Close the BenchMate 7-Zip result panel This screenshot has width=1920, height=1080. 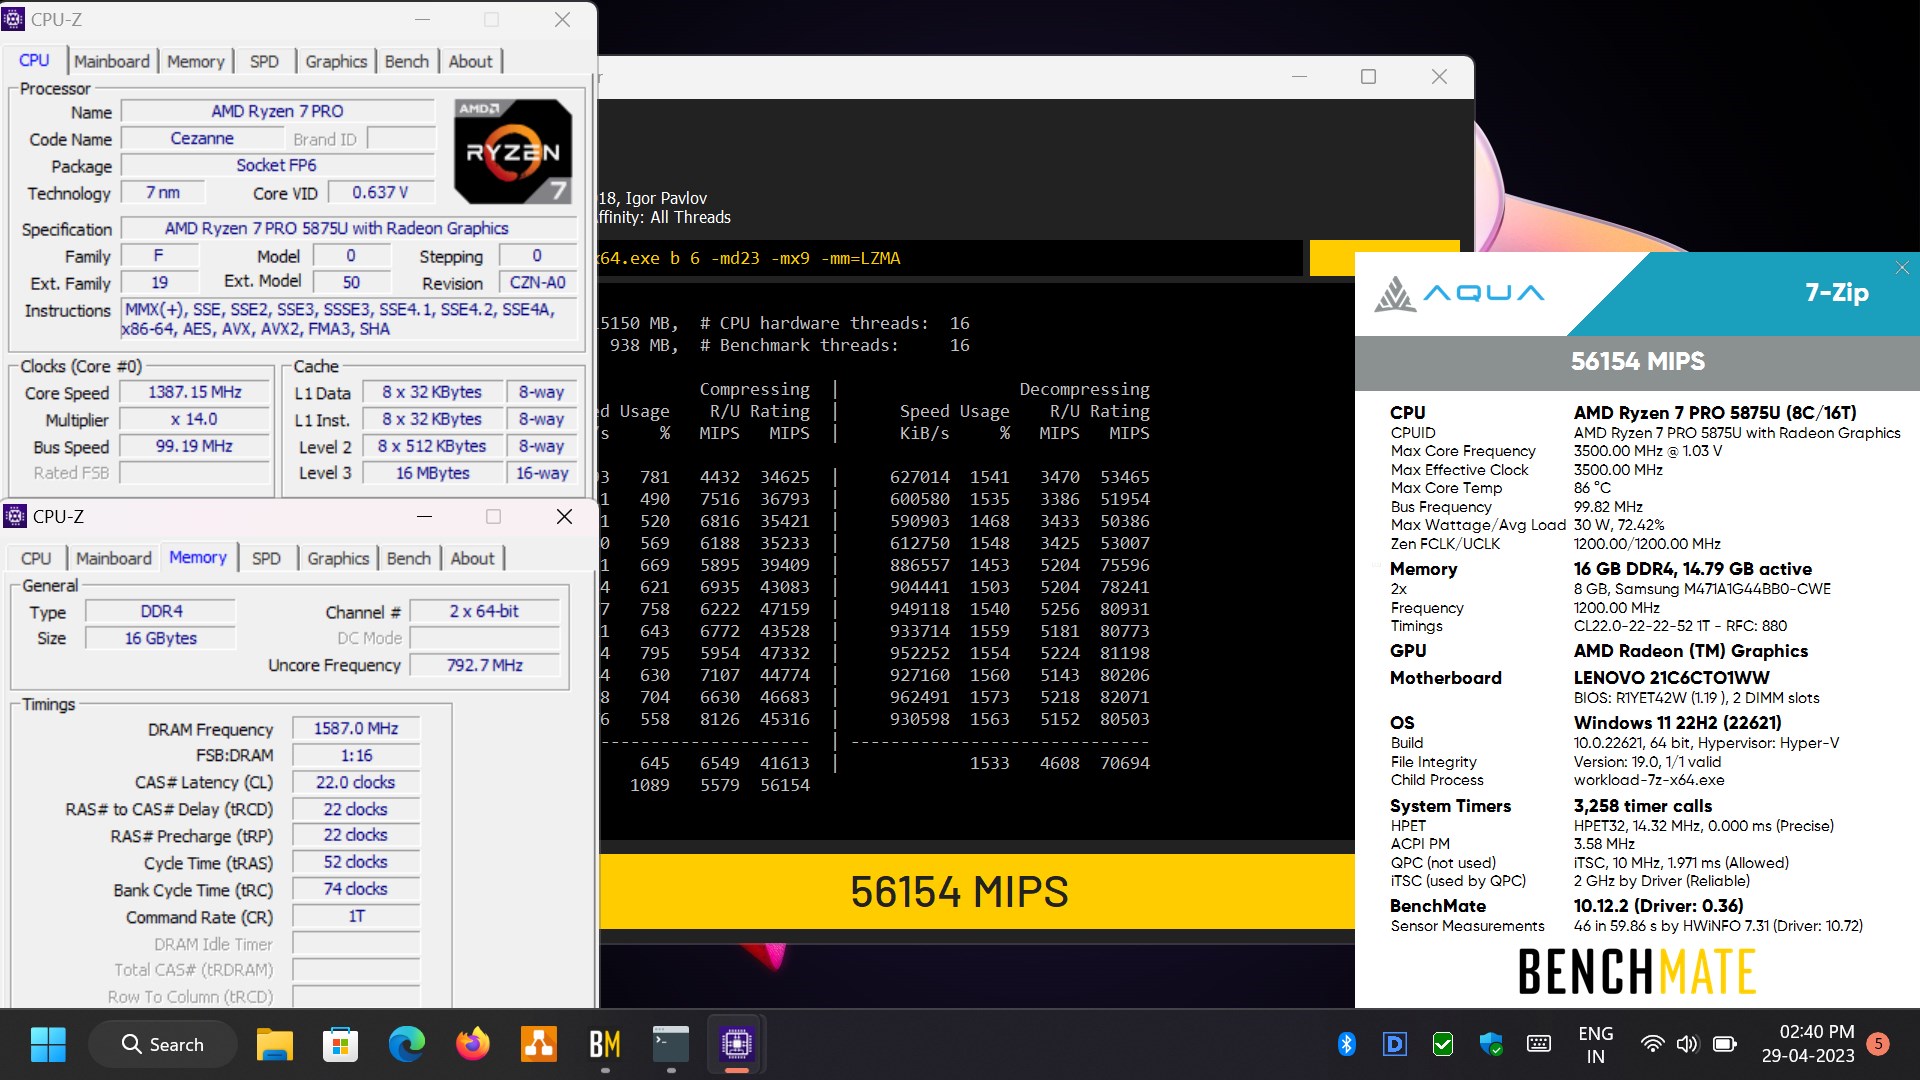pos(1902,267)
